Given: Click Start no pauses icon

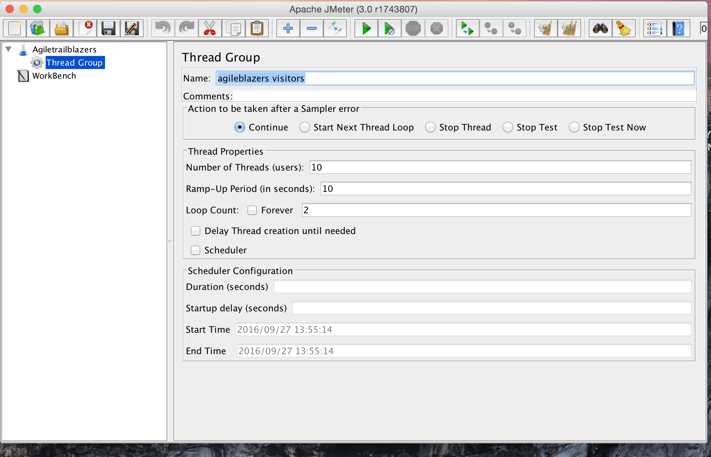Looking at the screenshot, I should pos(389,28).
